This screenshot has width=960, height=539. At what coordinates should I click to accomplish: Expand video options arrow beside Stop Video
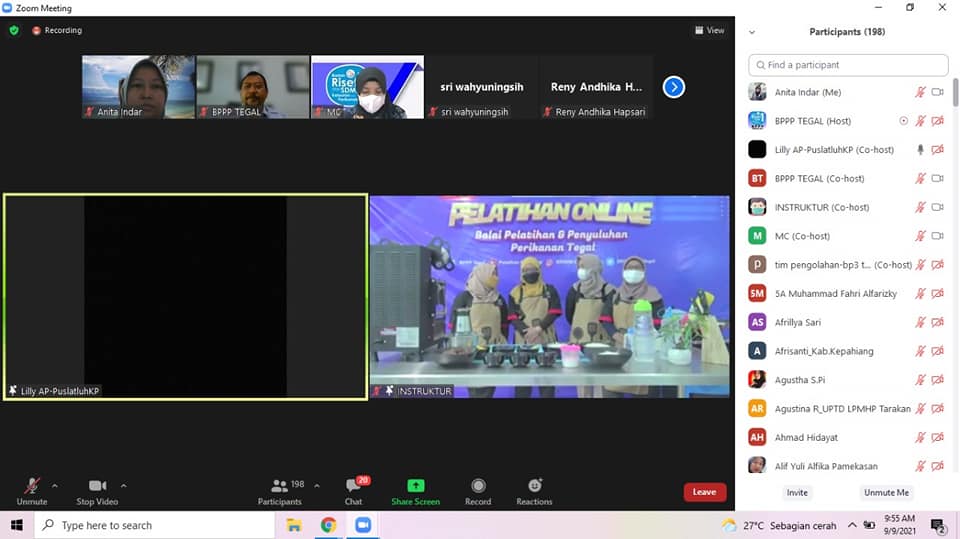coord(124,486)
